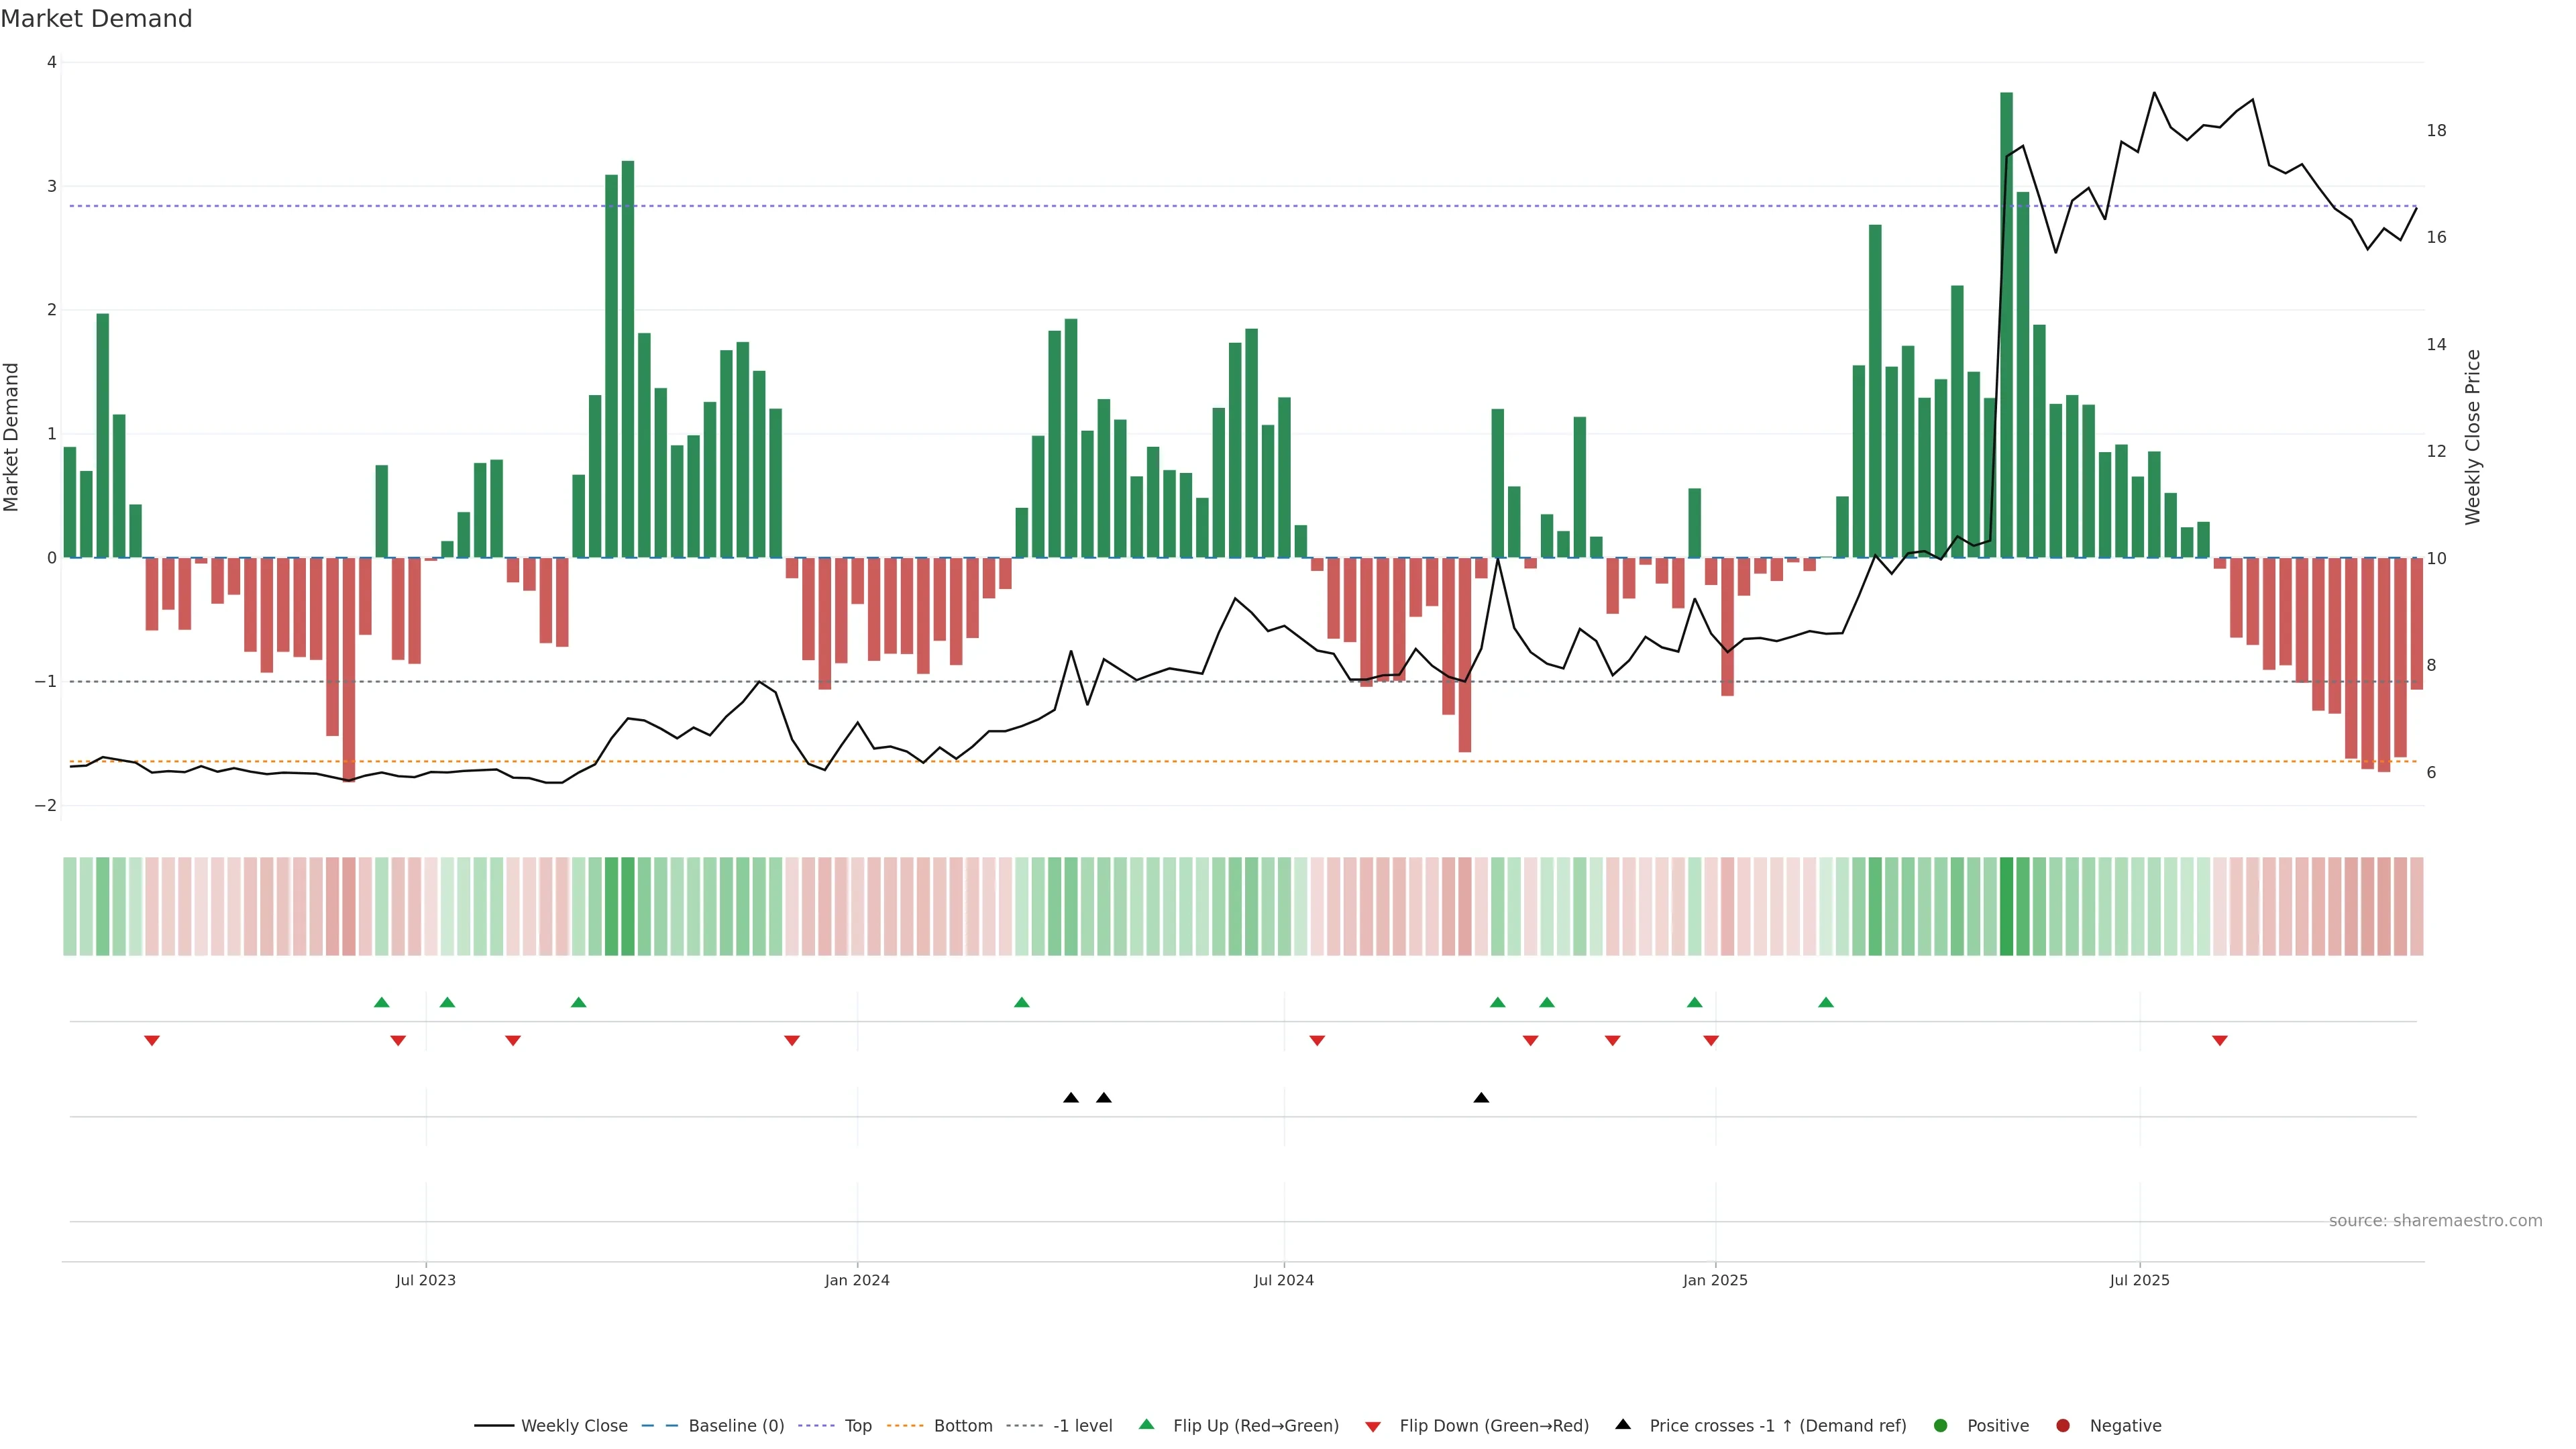Screen dimensions: 2576x1449
Task: Click the -1 level legend item
Action: pyautogui.click(x=1082, y=1426)
